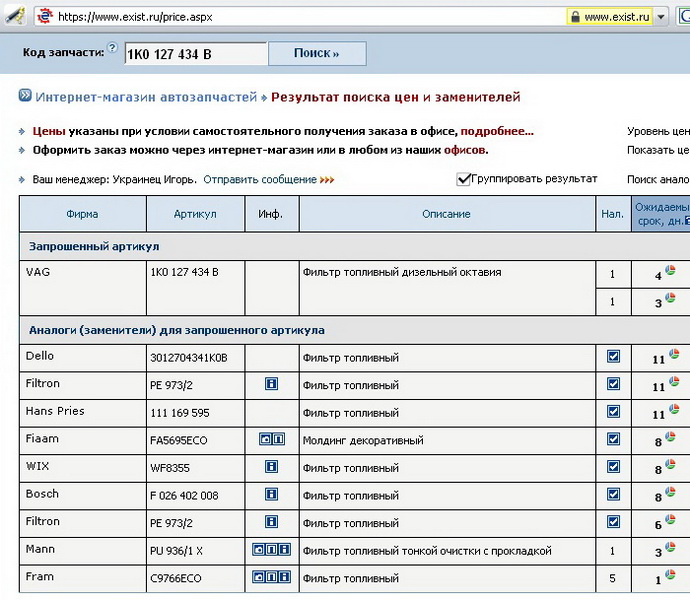Image resolution: width=690 pixels, height=600 pixels.
Task: Open info icon in Fiaam row
Action: click(x=279, y=439)
